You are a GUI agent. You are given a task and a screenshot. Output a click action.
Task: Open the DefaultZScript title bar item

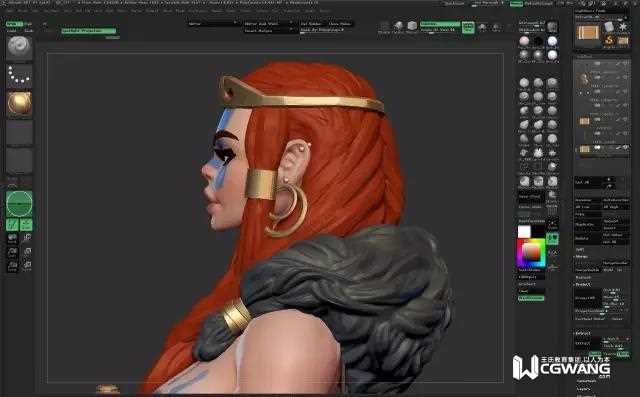(538, 4)
